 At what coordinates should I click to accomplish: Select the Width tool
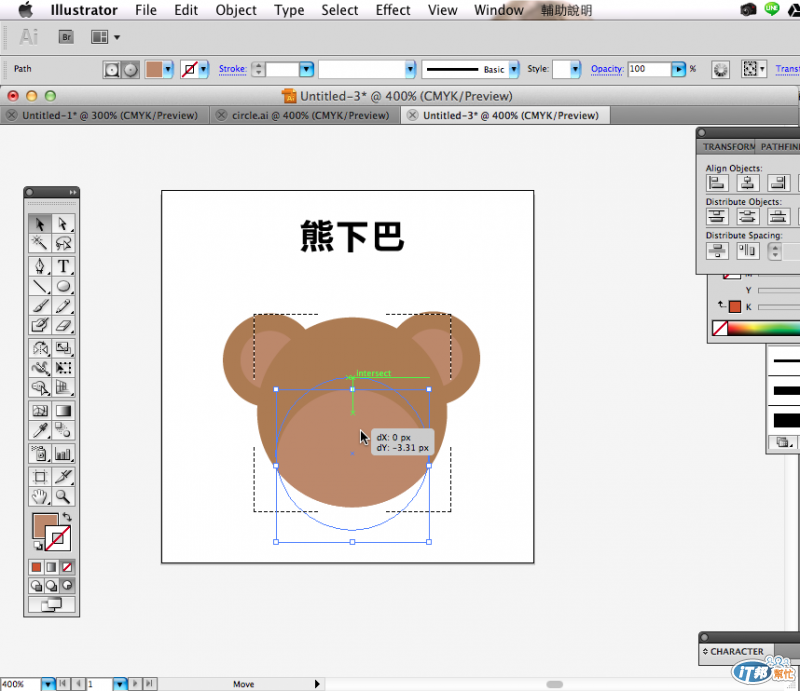click(x=40, y=368)
